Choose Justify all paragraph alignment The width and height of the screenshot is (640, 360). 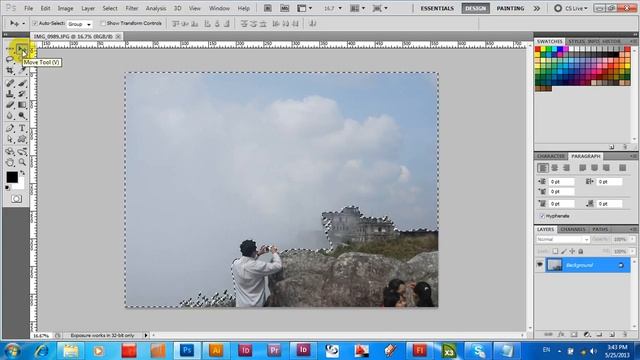tap(622, 168)
